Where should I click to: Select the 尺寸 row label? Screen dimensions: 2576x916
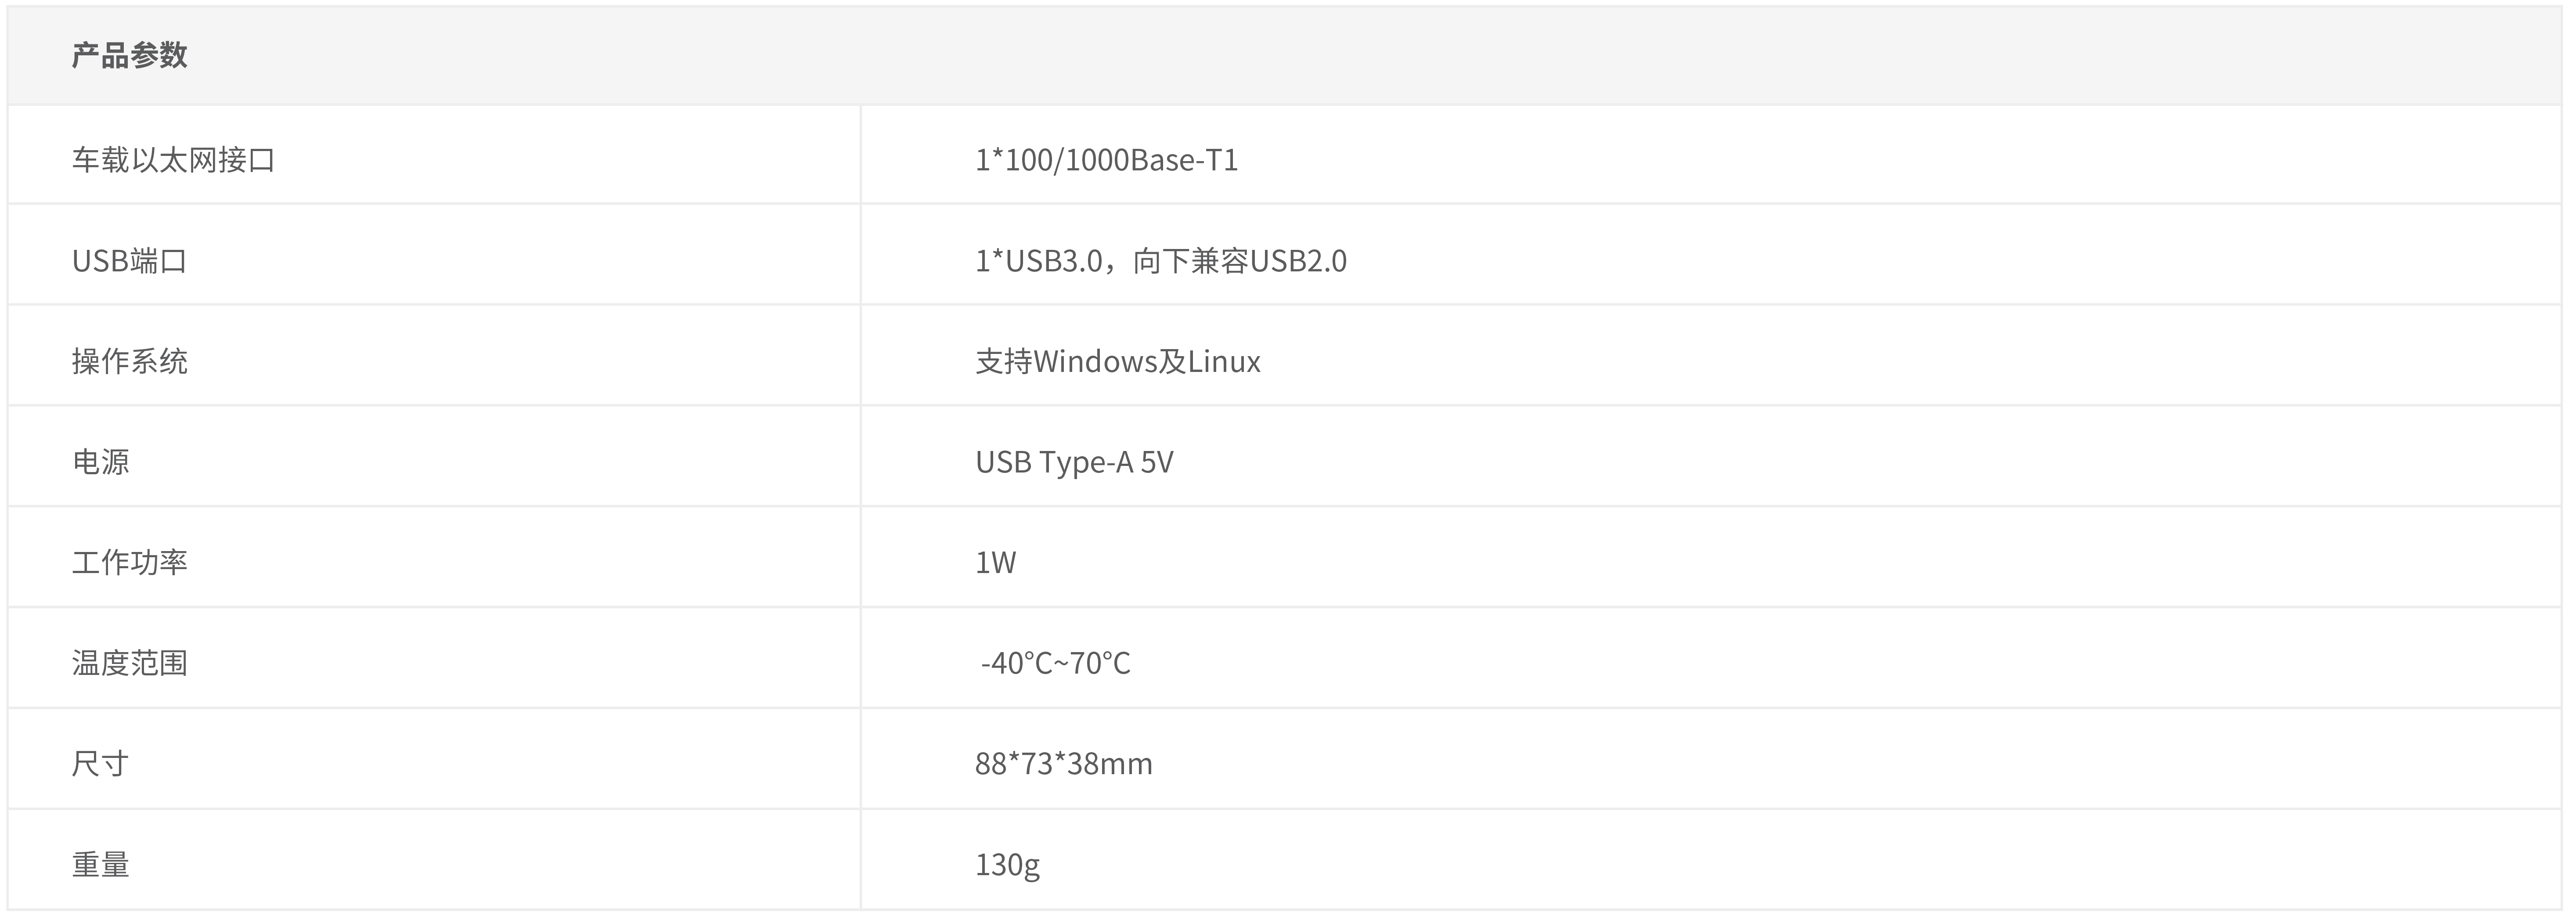pos(100,764)
